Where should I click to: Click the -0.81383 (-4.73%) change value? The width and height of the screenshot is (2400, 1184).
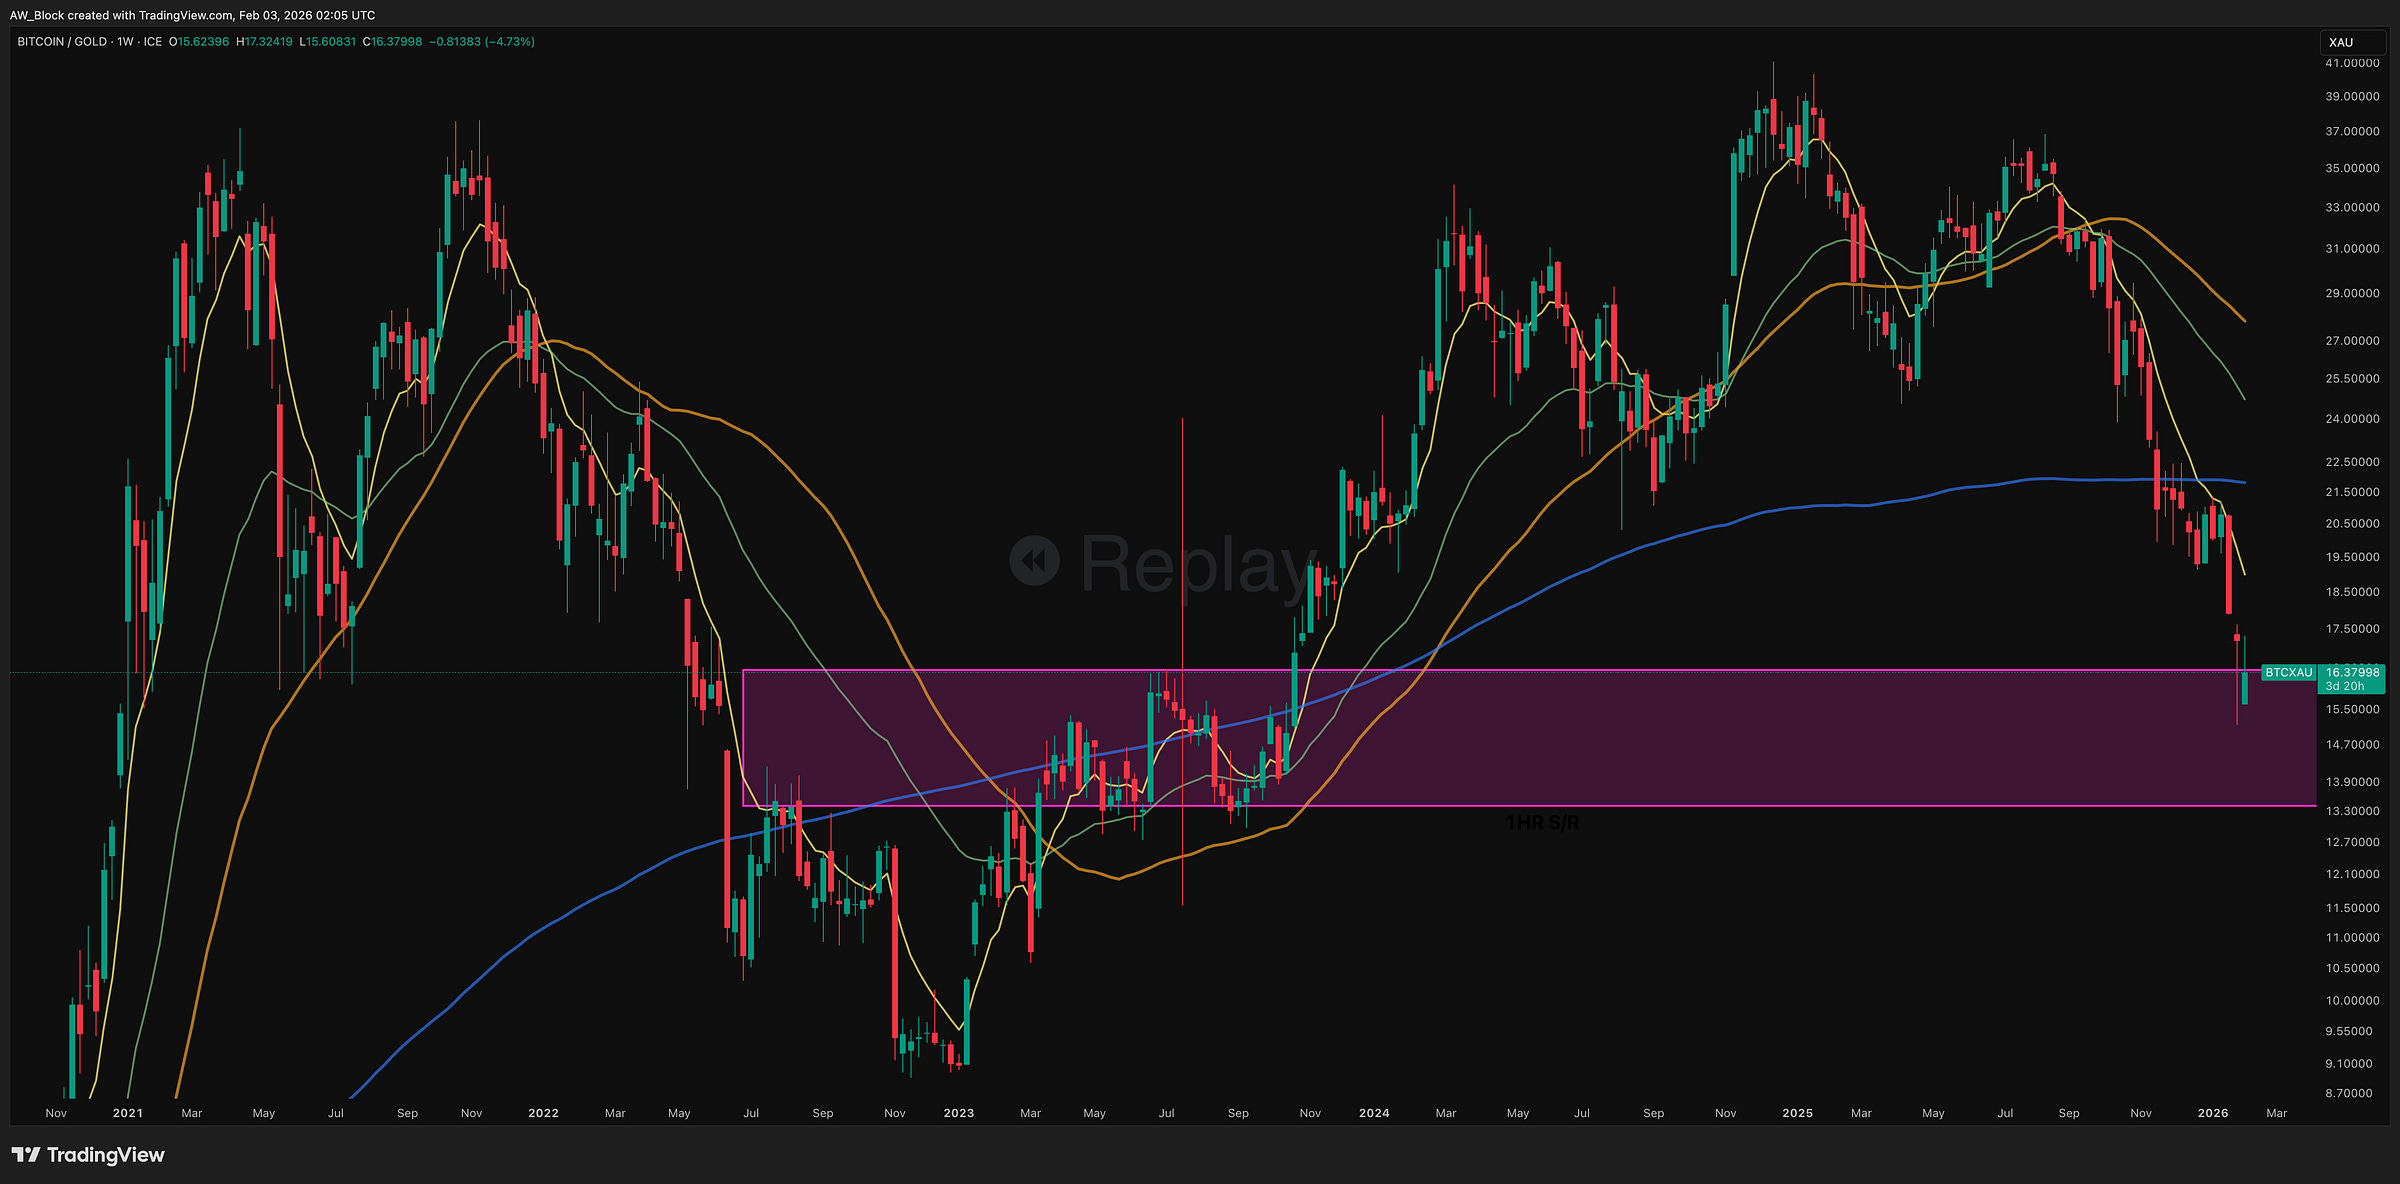pyautogui.click(x=482, y=42)
